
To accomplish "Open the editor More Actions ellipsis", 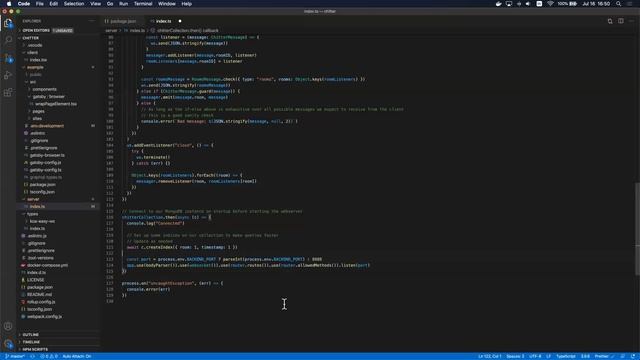I will pos(631,21).
